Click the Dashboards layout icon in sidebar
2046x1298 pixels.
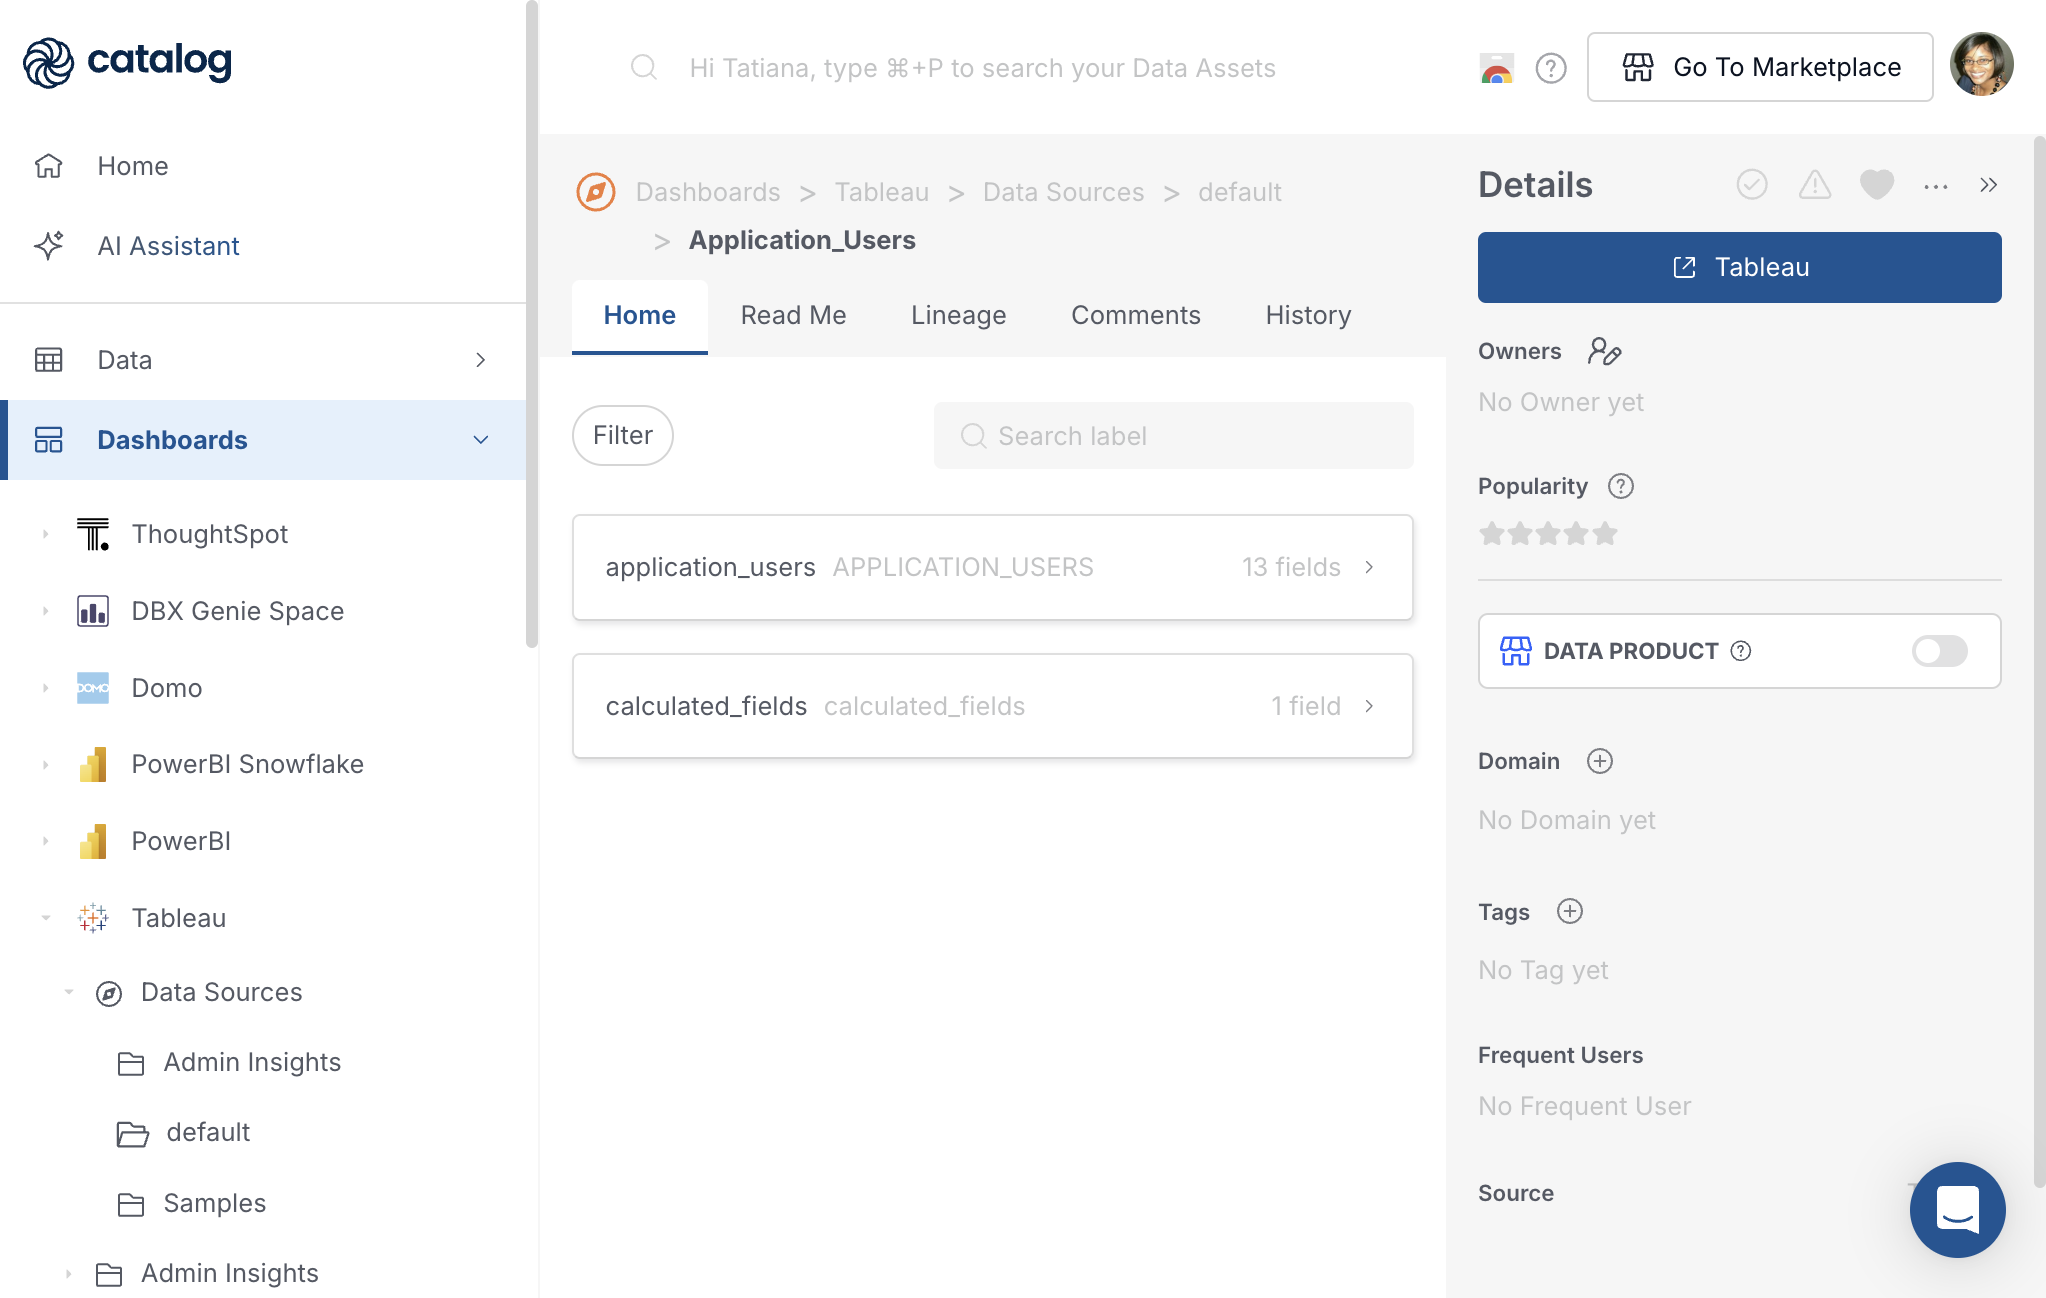(49, 440)
